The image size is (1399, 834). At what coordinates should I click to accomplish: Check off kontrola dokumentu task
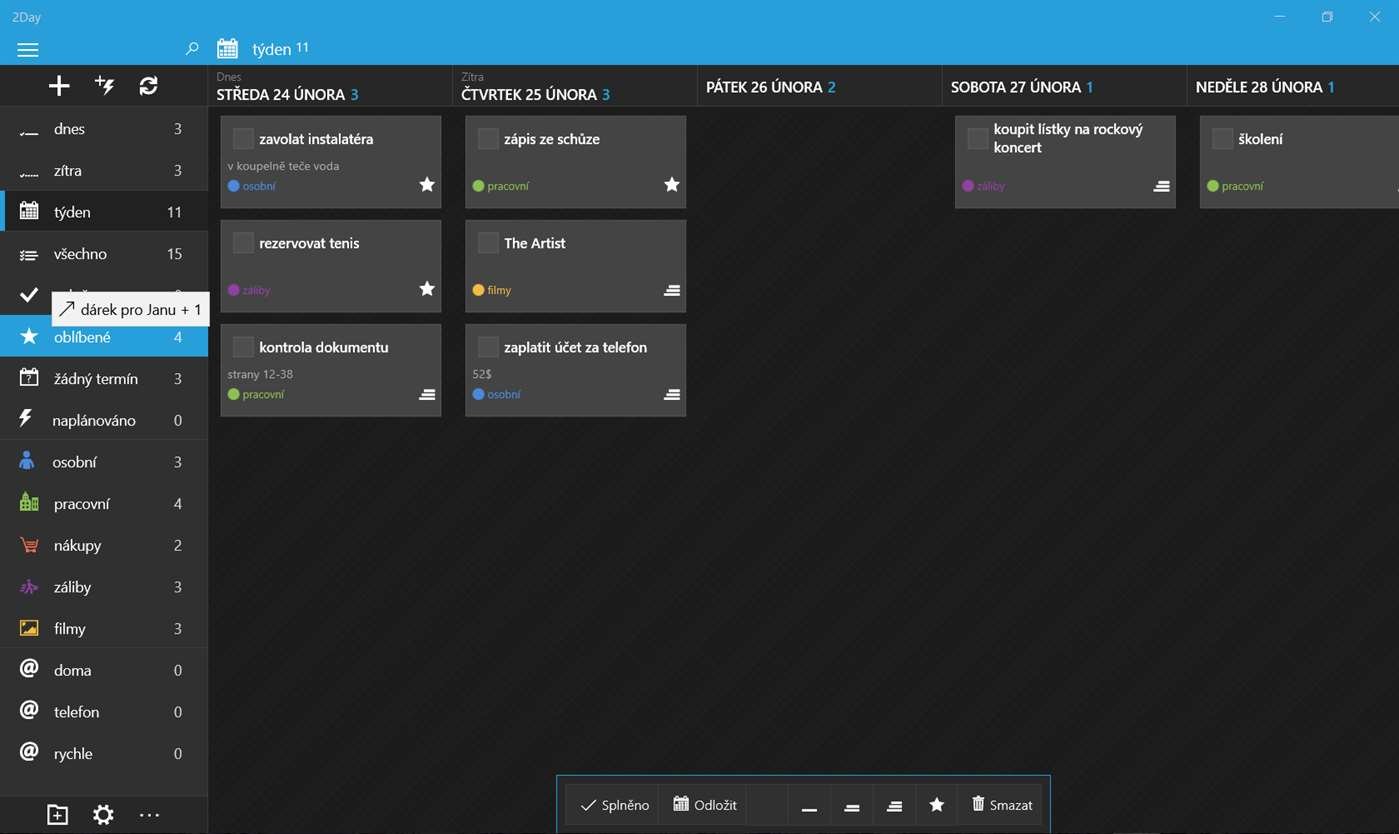coord(243,347)
